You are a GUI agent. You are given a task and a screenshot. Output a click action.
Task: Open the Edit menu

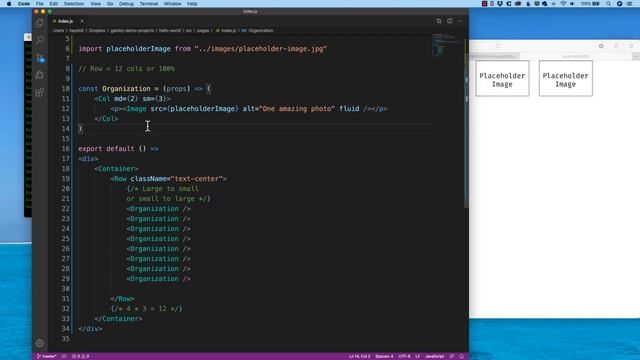(53, 4)
